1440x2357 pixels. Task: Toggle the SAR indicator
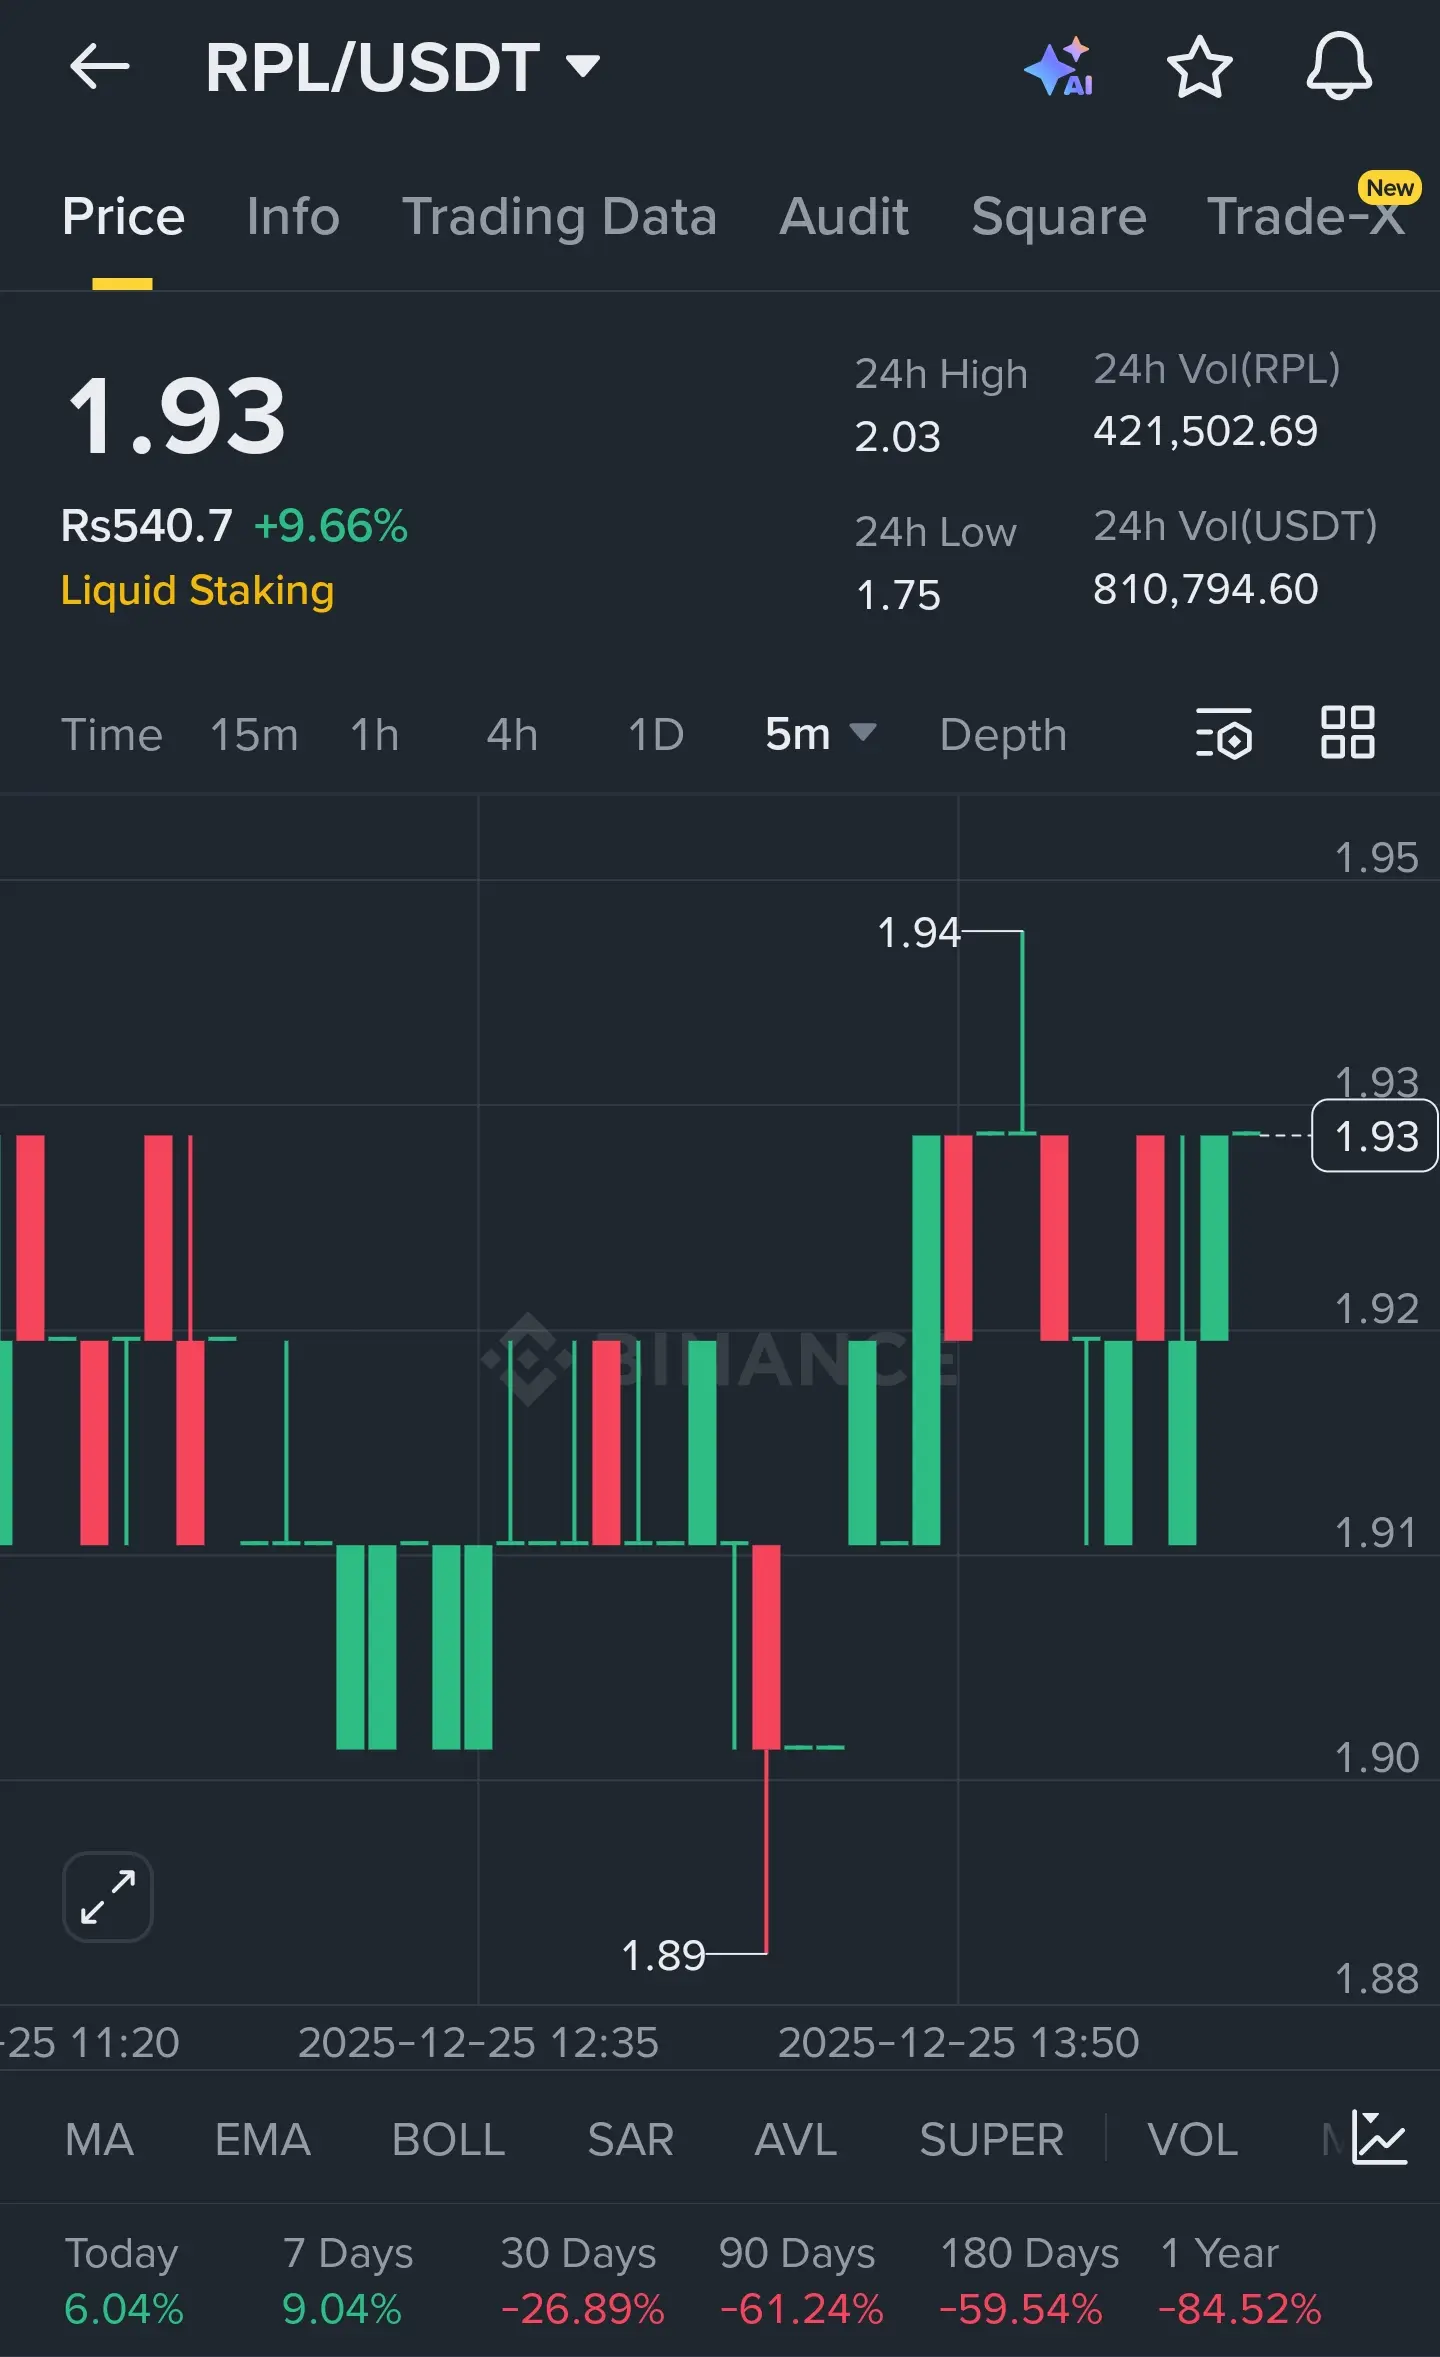click(630, 2139)
